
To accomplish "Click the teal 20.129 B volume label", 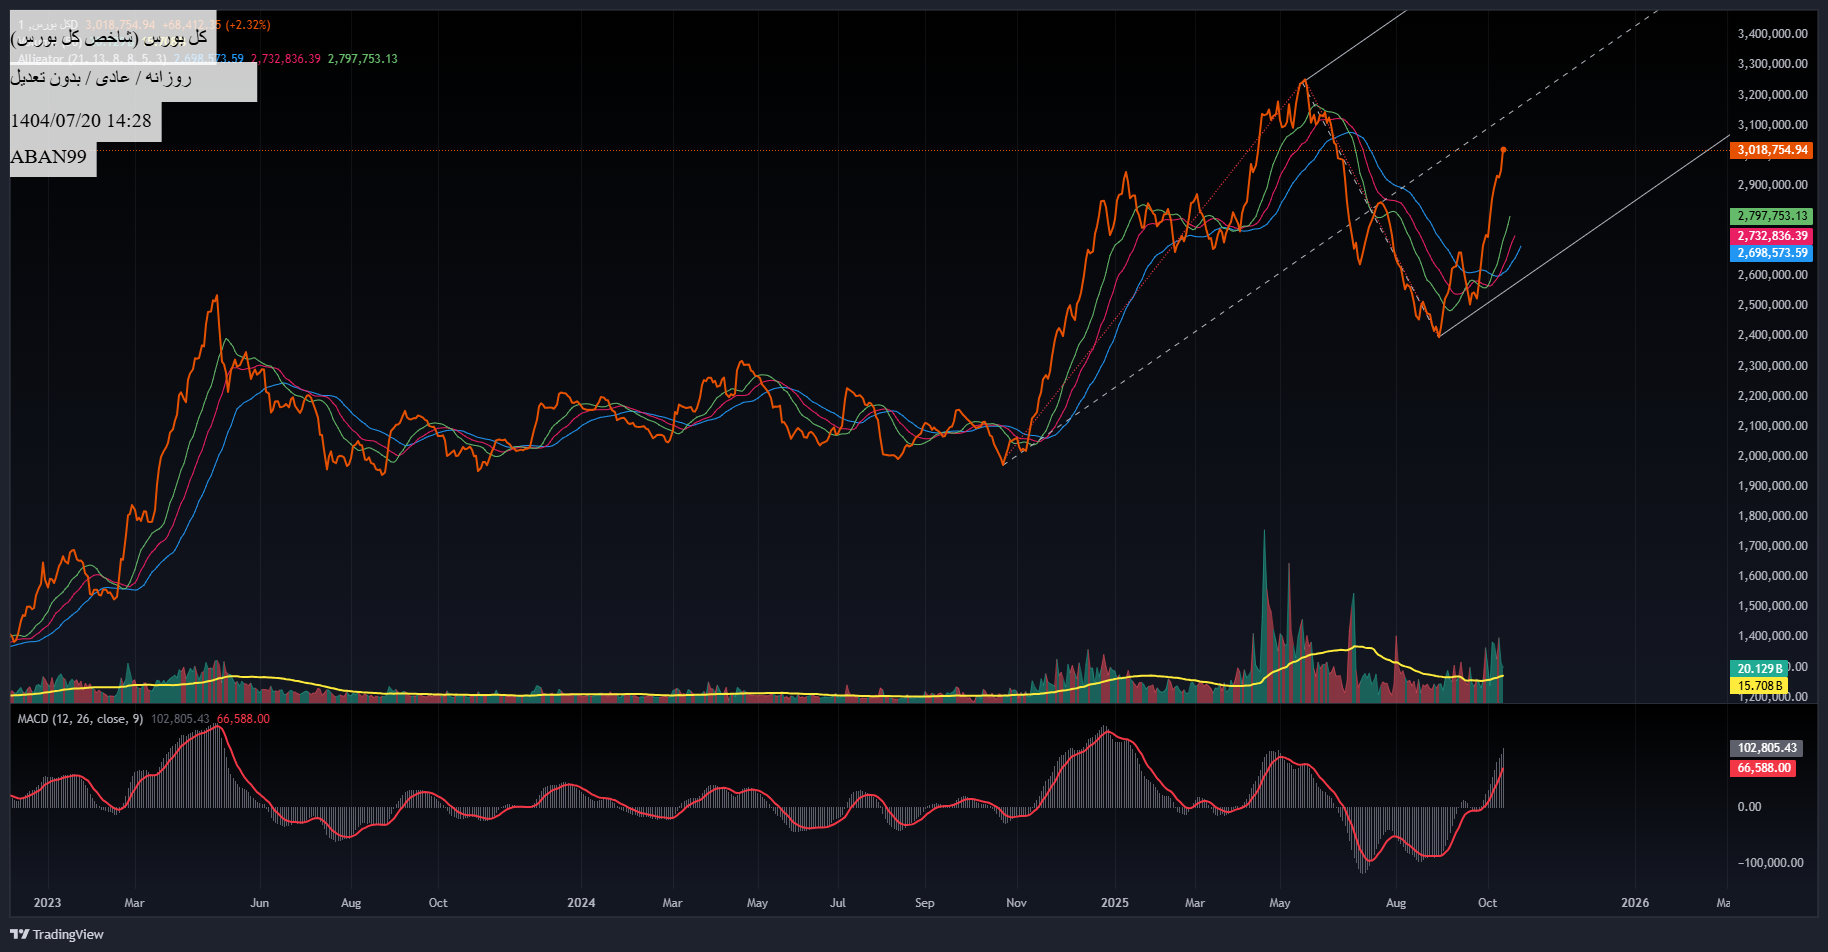I will [1758, 669].
